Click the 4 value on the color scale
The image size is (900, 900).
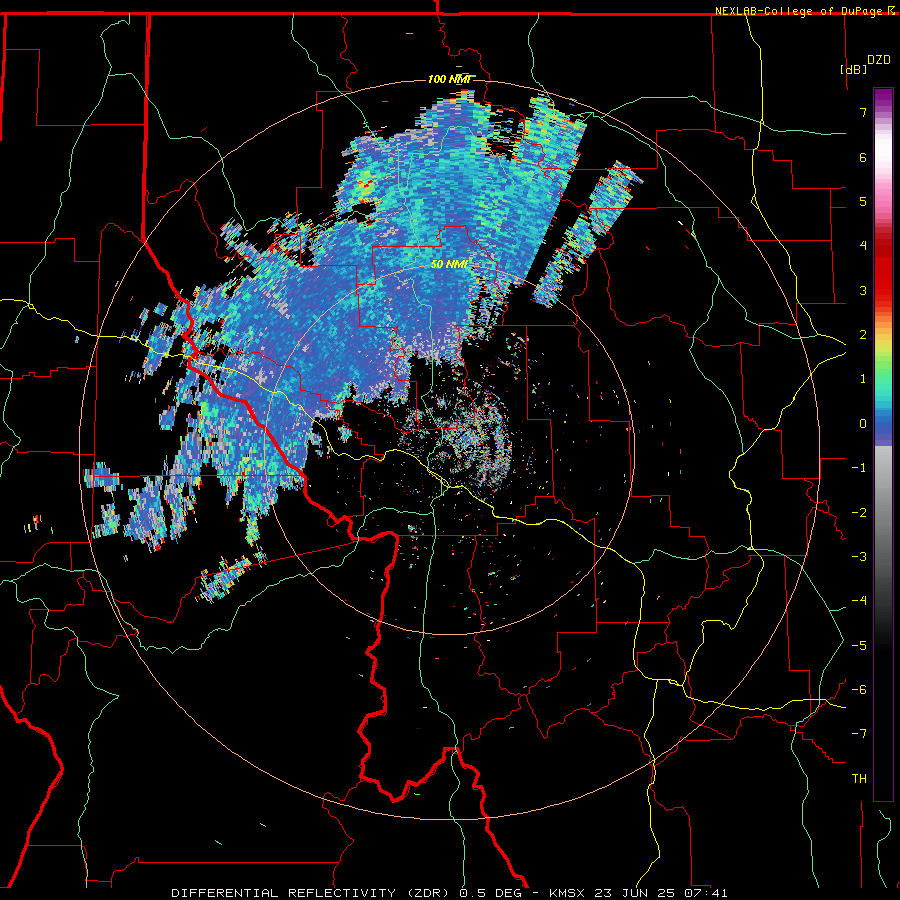click(x=863, y=246)
